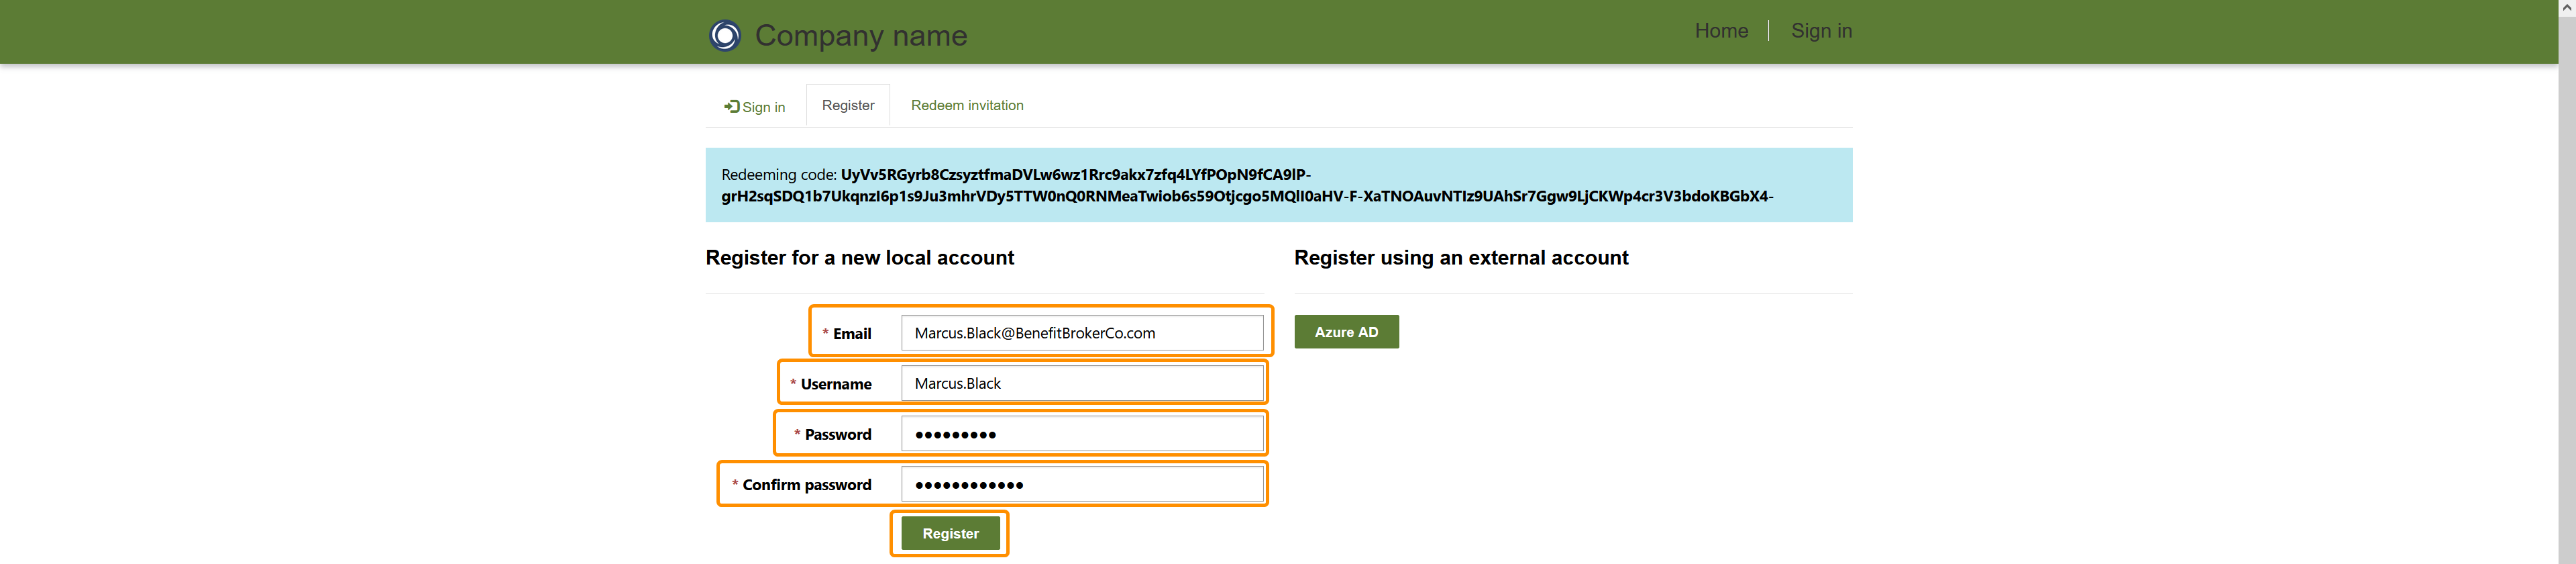Screen dimensions: 2576x564
Task: Select the Register tab
Action: [x=847, y=105]
